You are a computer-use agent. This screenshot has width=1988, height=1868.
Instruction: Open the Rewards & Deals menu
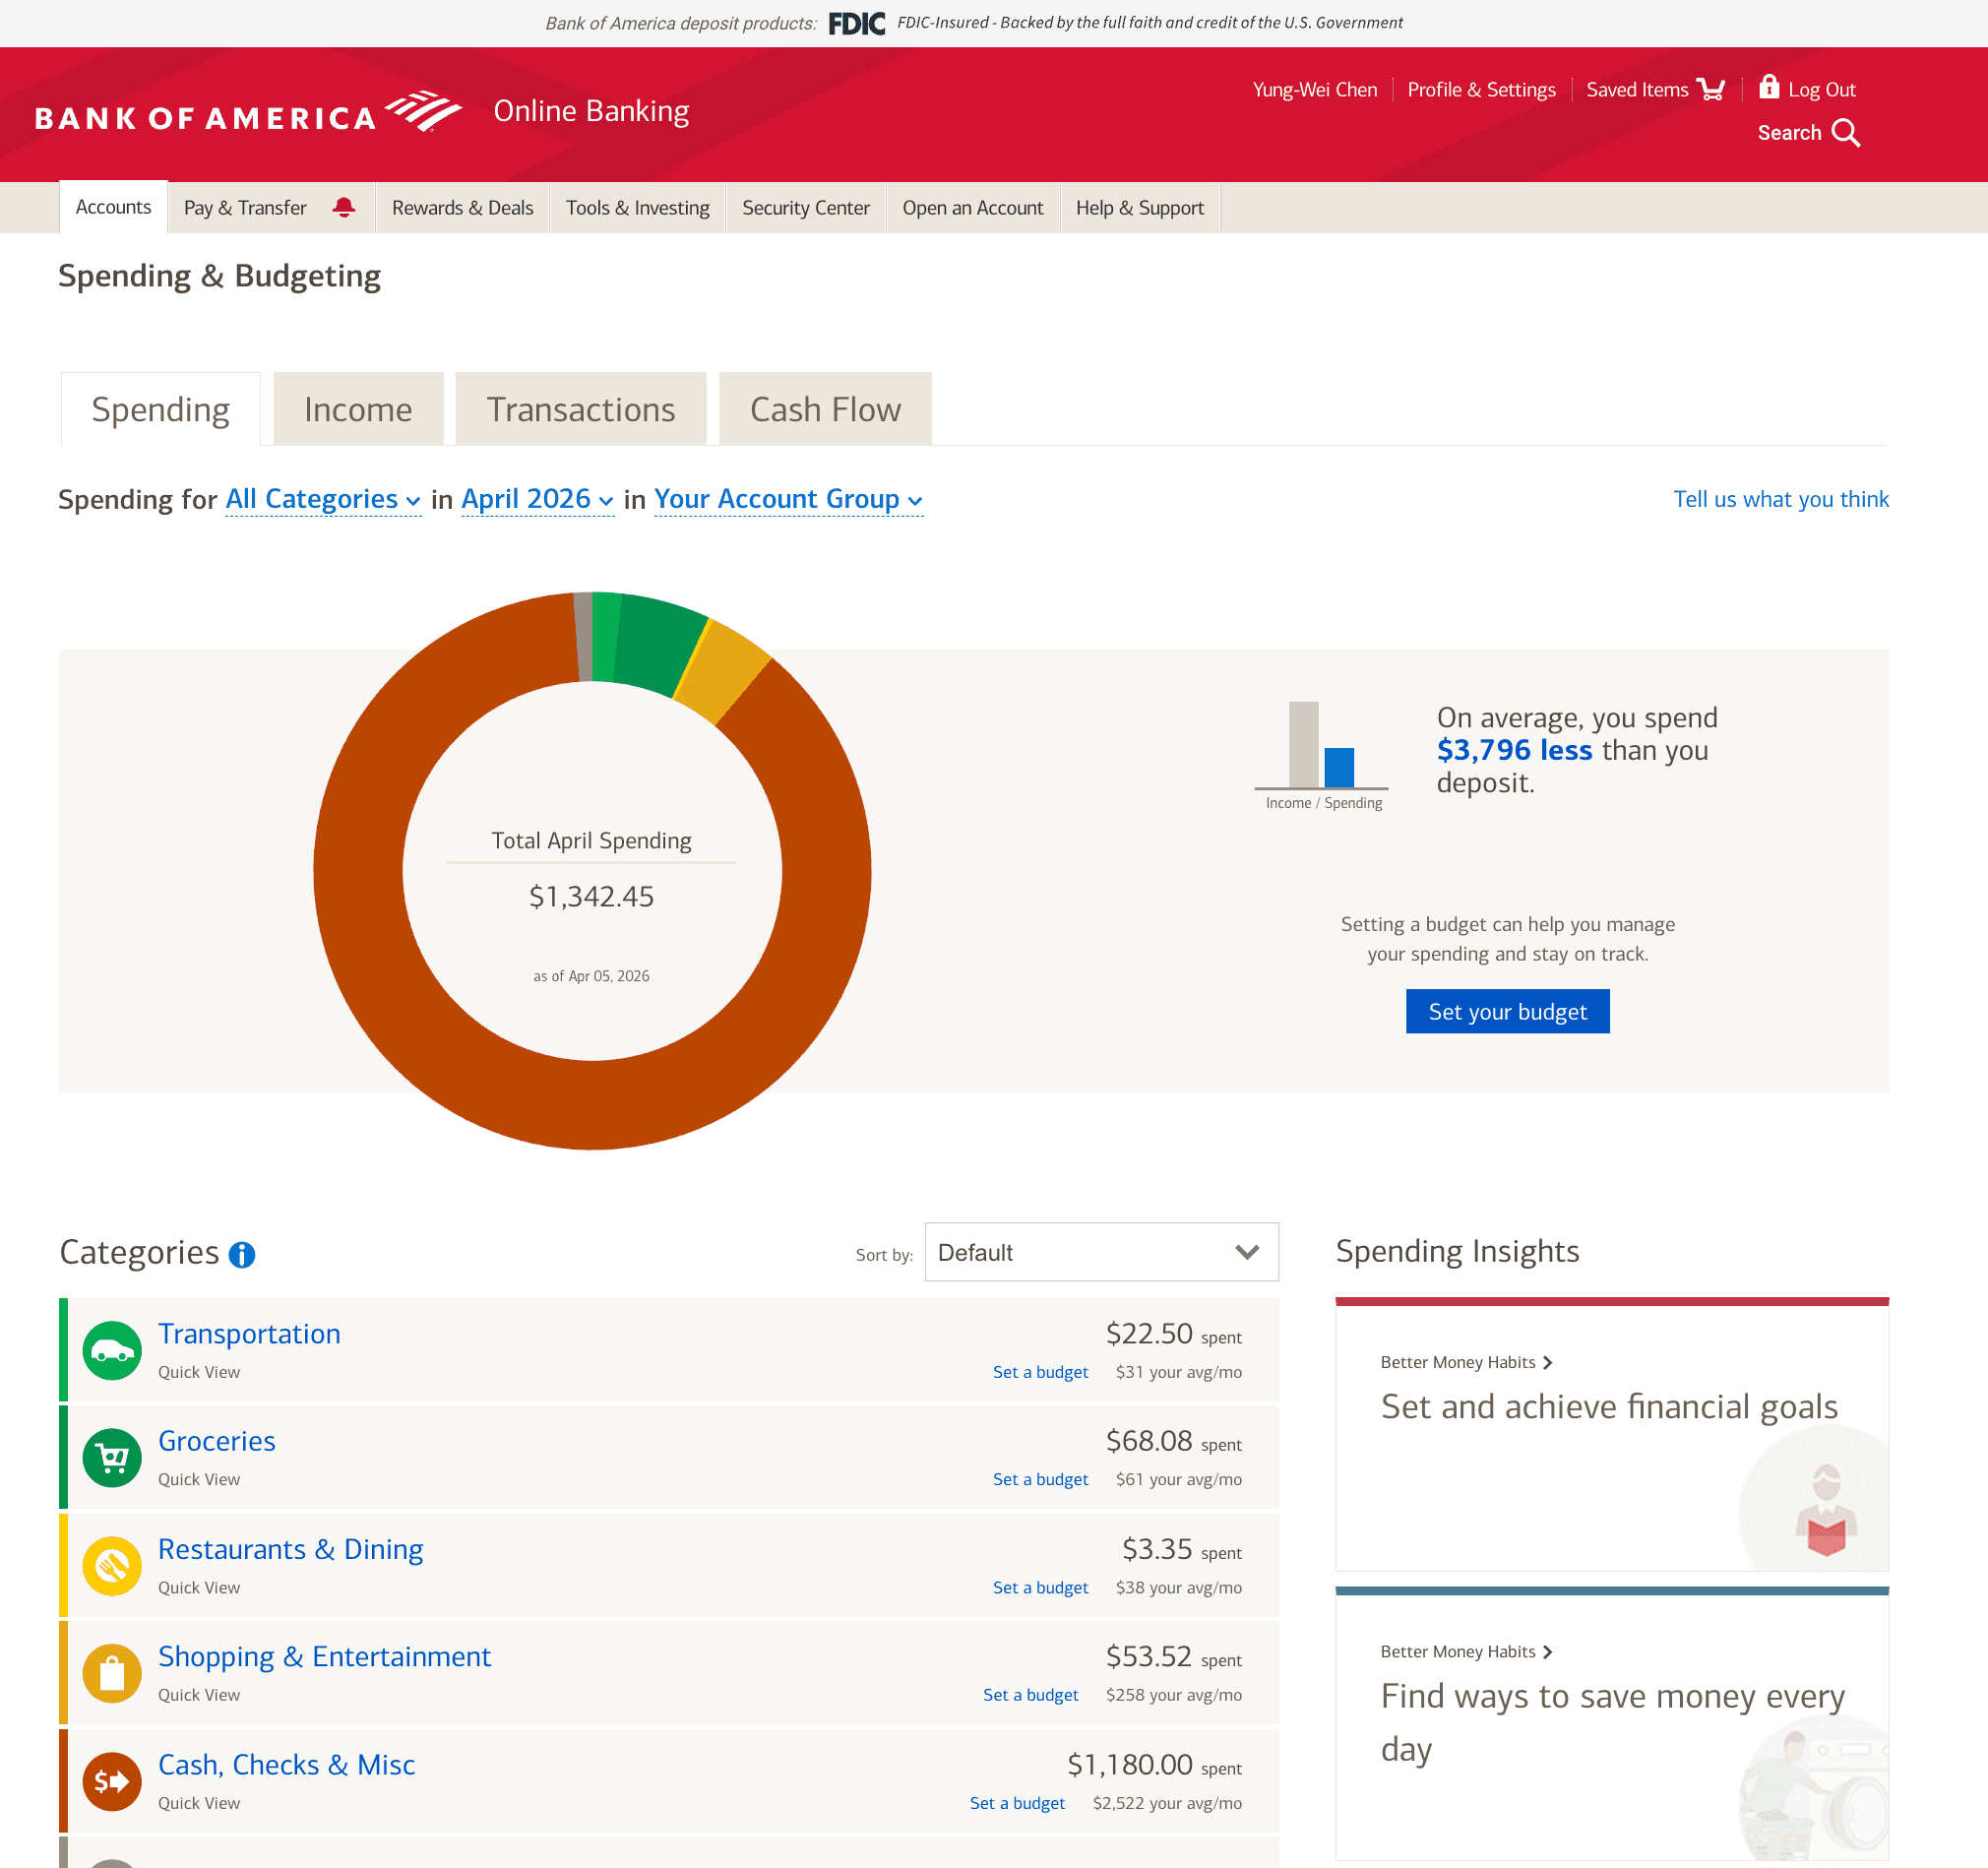[x=462, y=208]
